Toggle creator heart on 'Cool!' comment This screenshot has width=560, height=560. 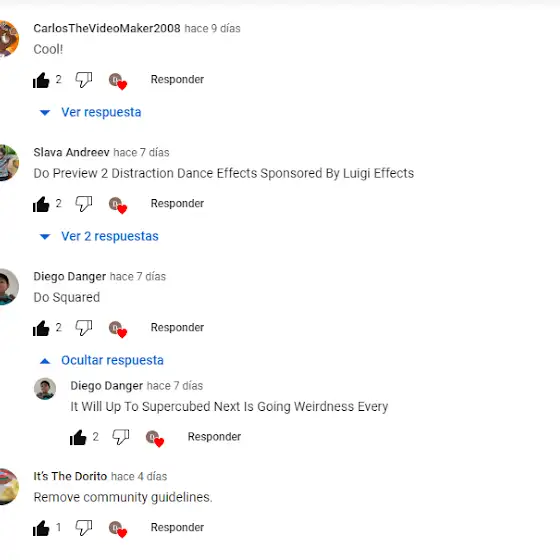click(118, 81)
